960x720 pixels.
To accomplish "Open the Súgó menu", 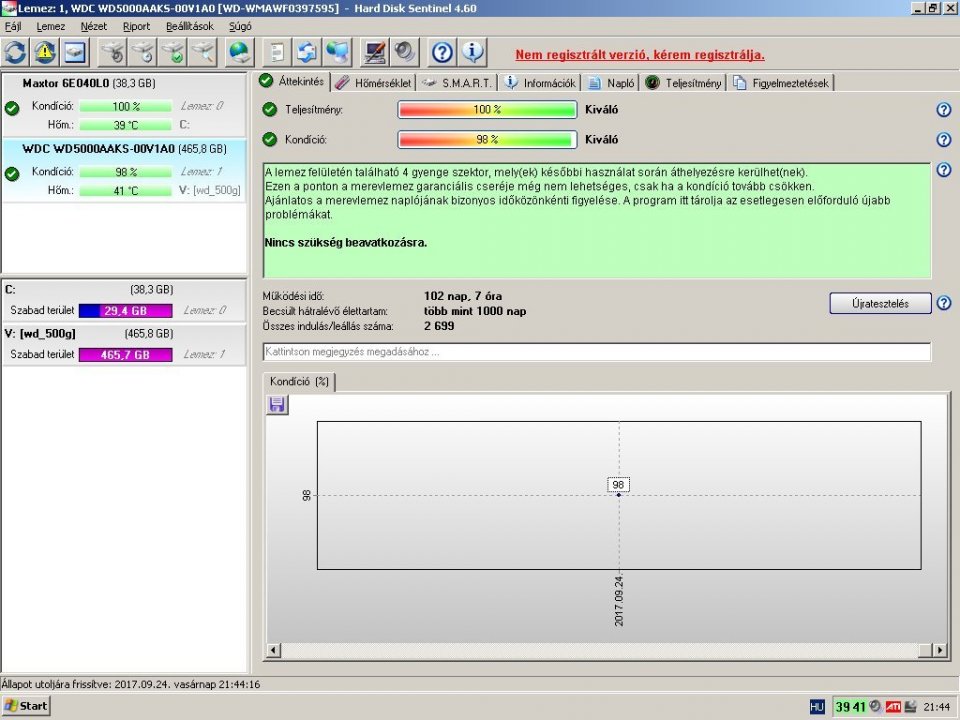I will click(240, 26).
